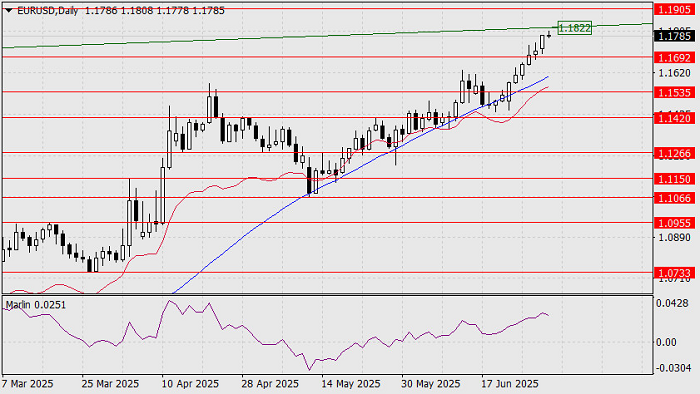Select the 1.1905 red price level label
This screenshot has height=394, width=700.
(674, 9)
